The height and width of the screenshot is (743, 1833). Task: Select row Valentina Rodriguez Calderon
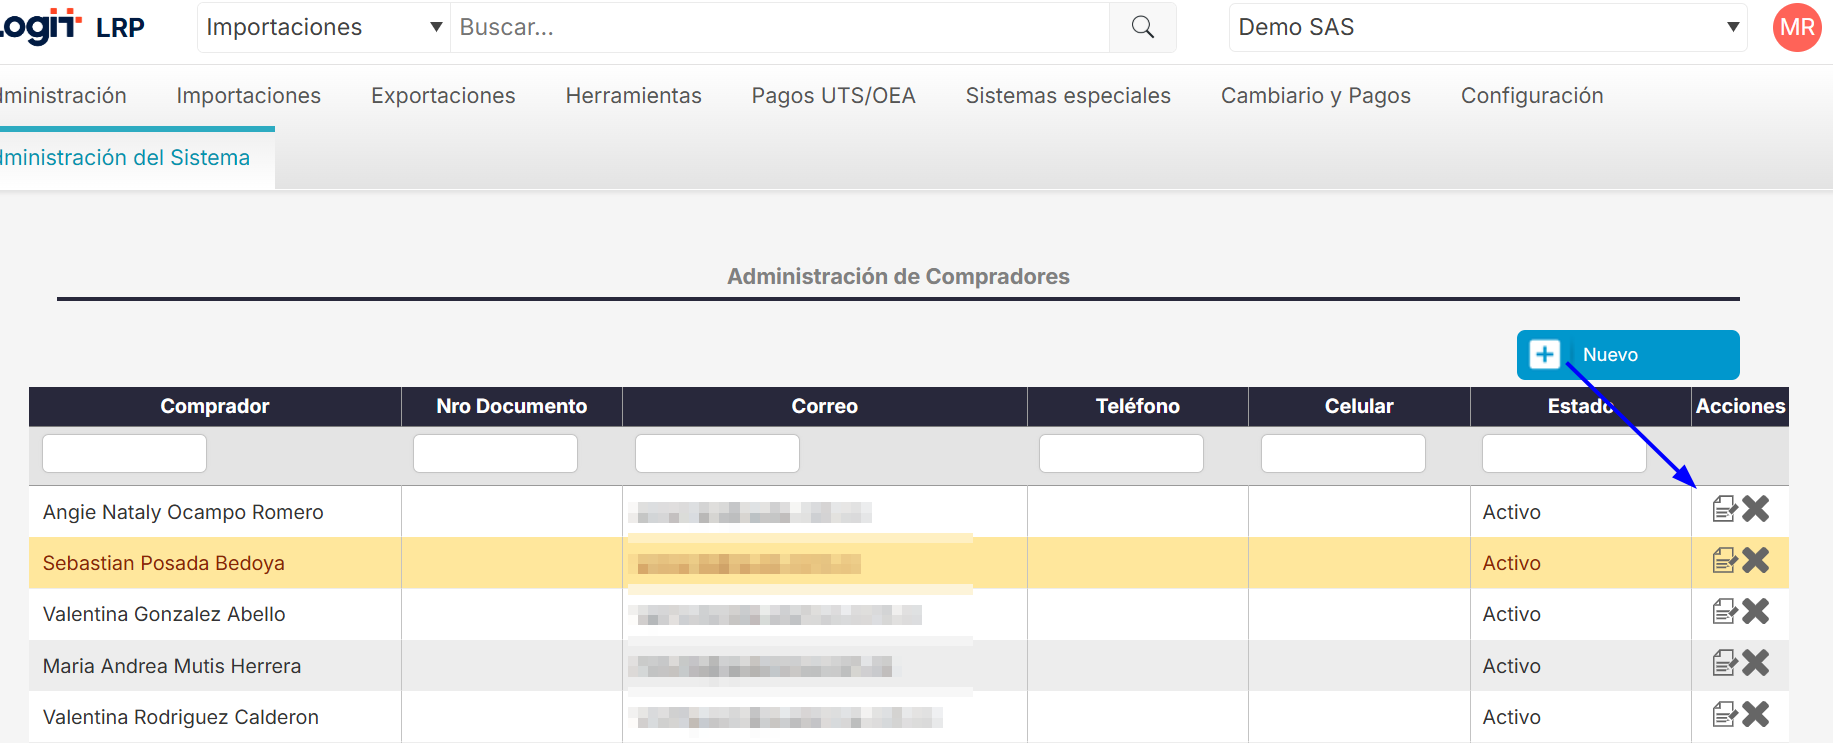click(x=909, y=717)
